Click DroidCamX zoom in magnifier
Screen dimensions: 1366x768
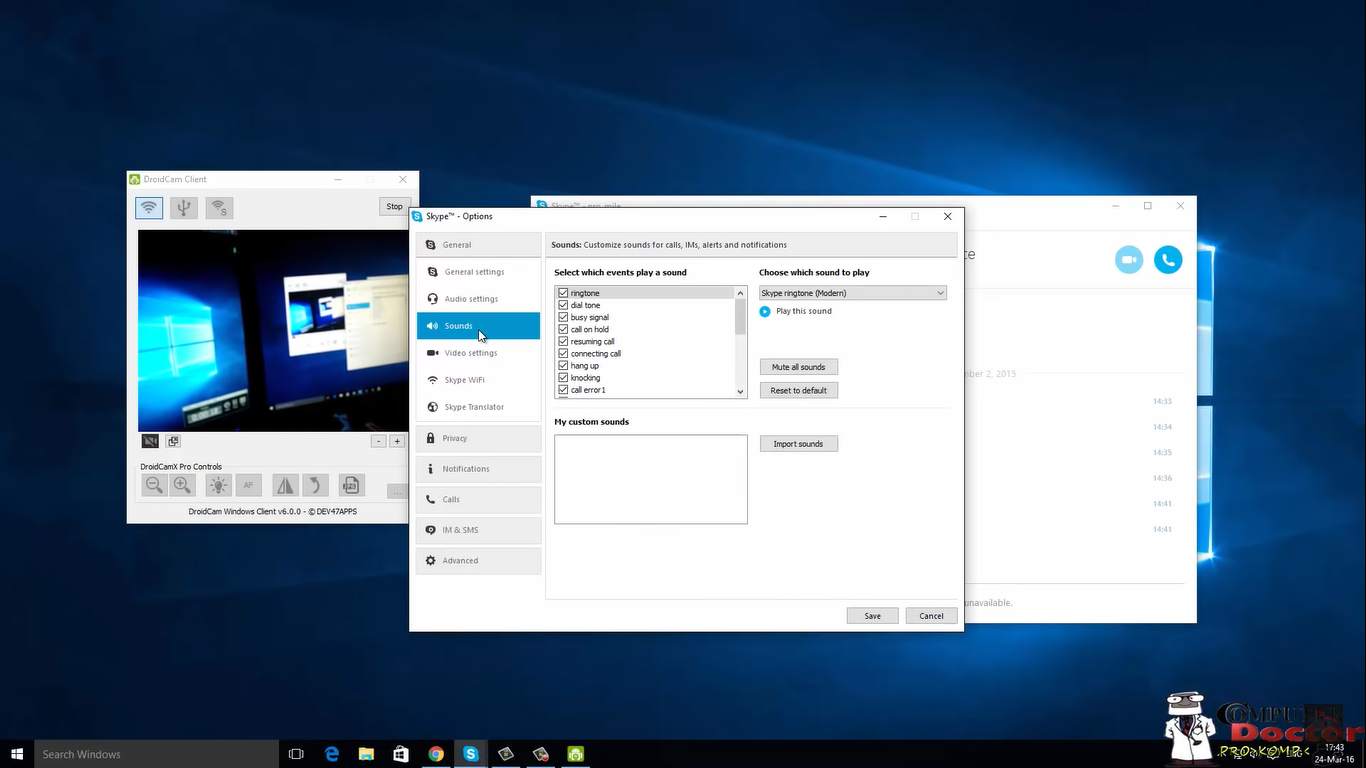pos(182,485)
